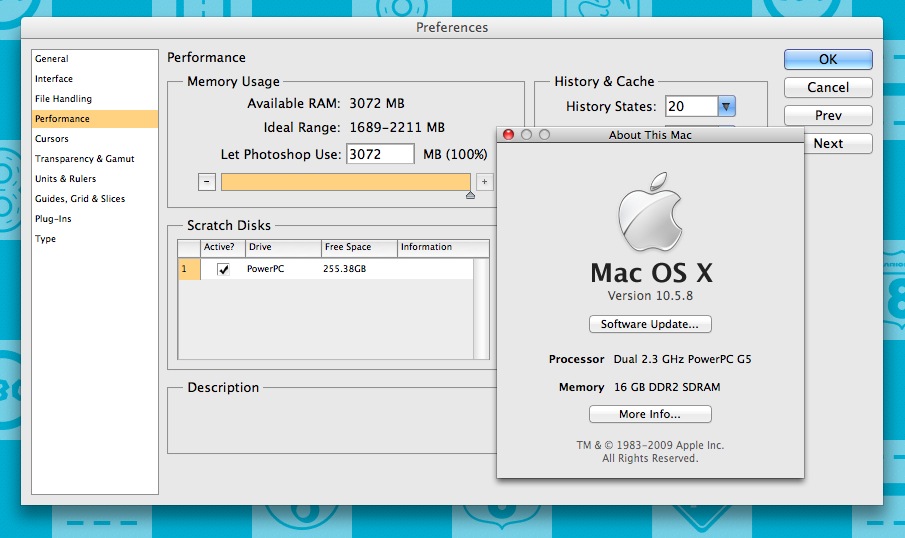Open Cursors preferences
The width and height of the screenshot is (905, 538).
95,139
